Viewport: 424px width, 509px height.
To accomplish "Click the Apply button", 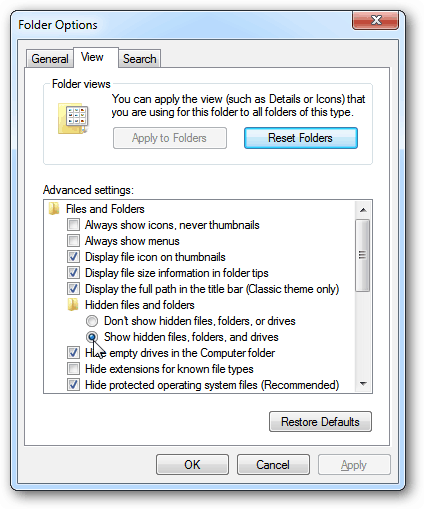I will pos(354,464).
